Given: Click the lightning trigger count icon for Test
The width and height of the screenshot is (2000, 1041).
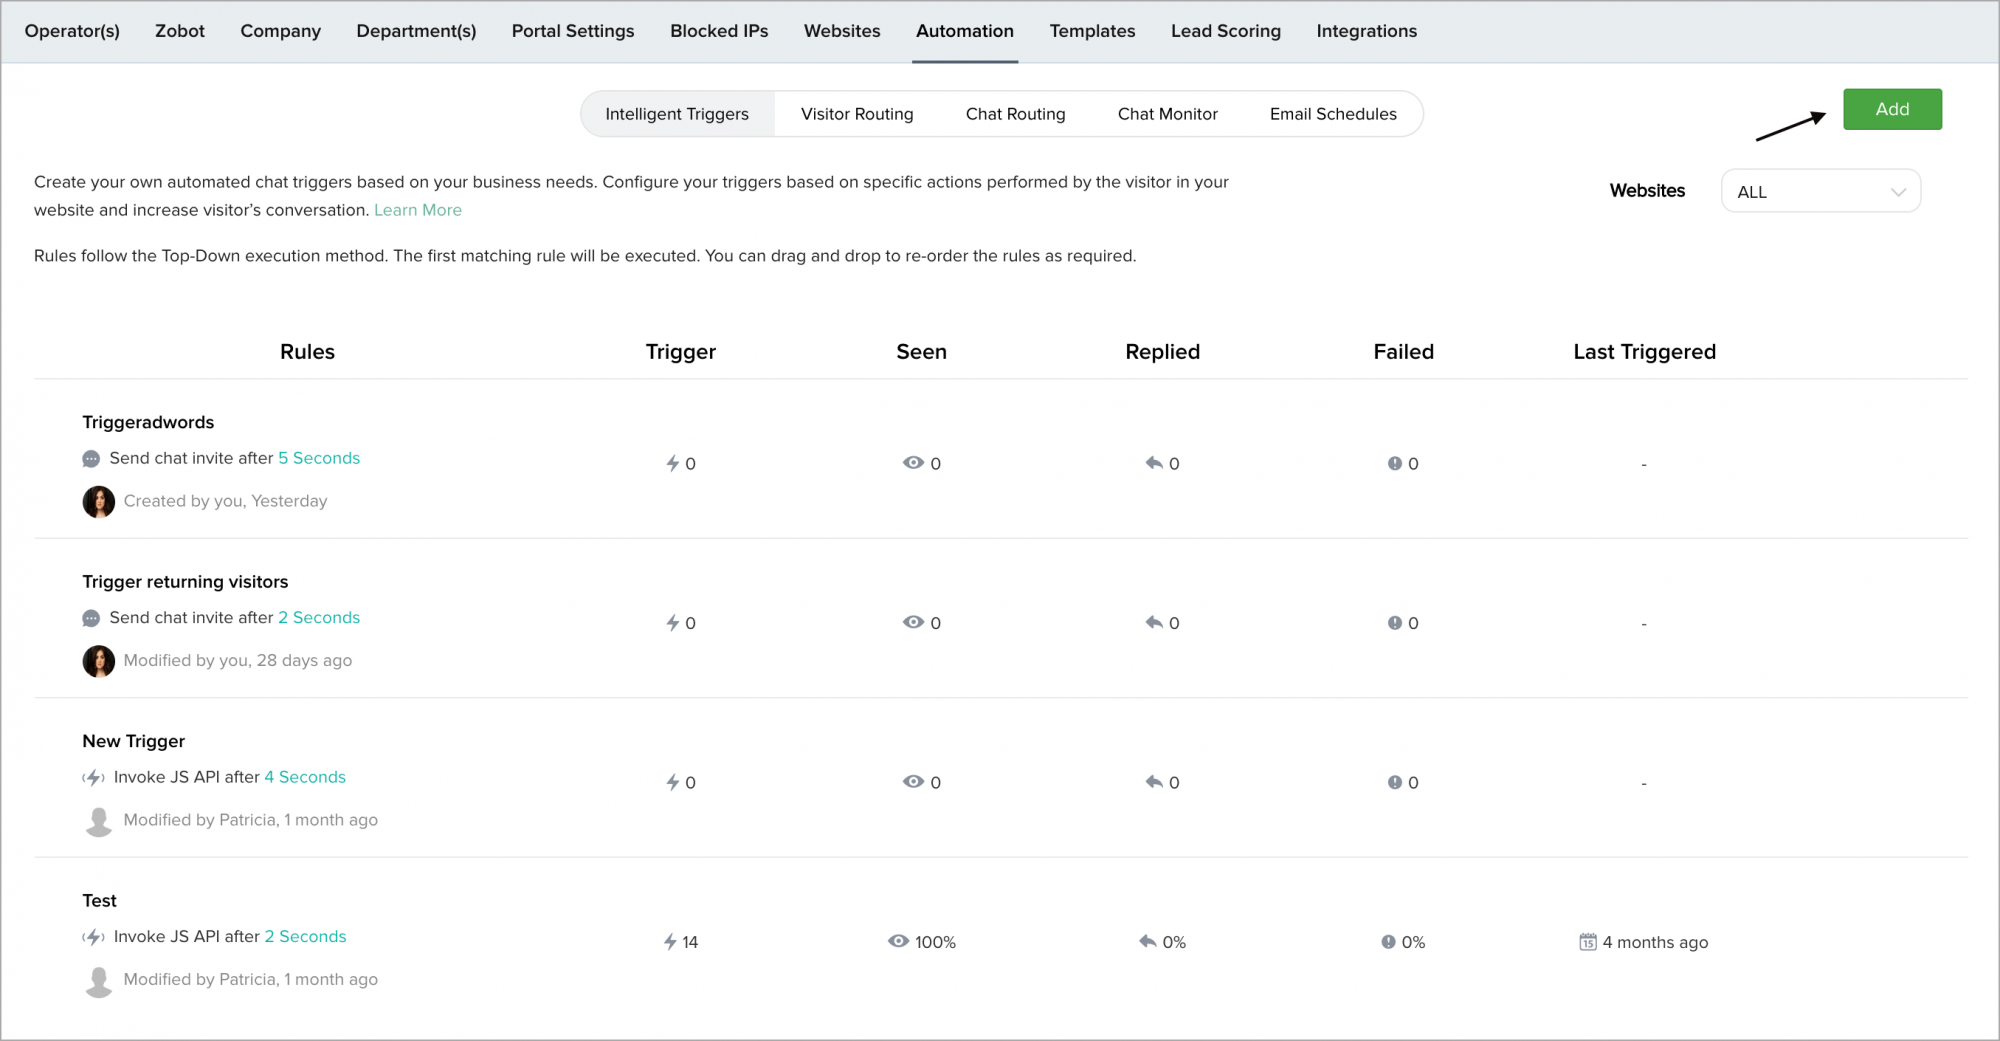Looking at the screenshot, I should point(670,942).
